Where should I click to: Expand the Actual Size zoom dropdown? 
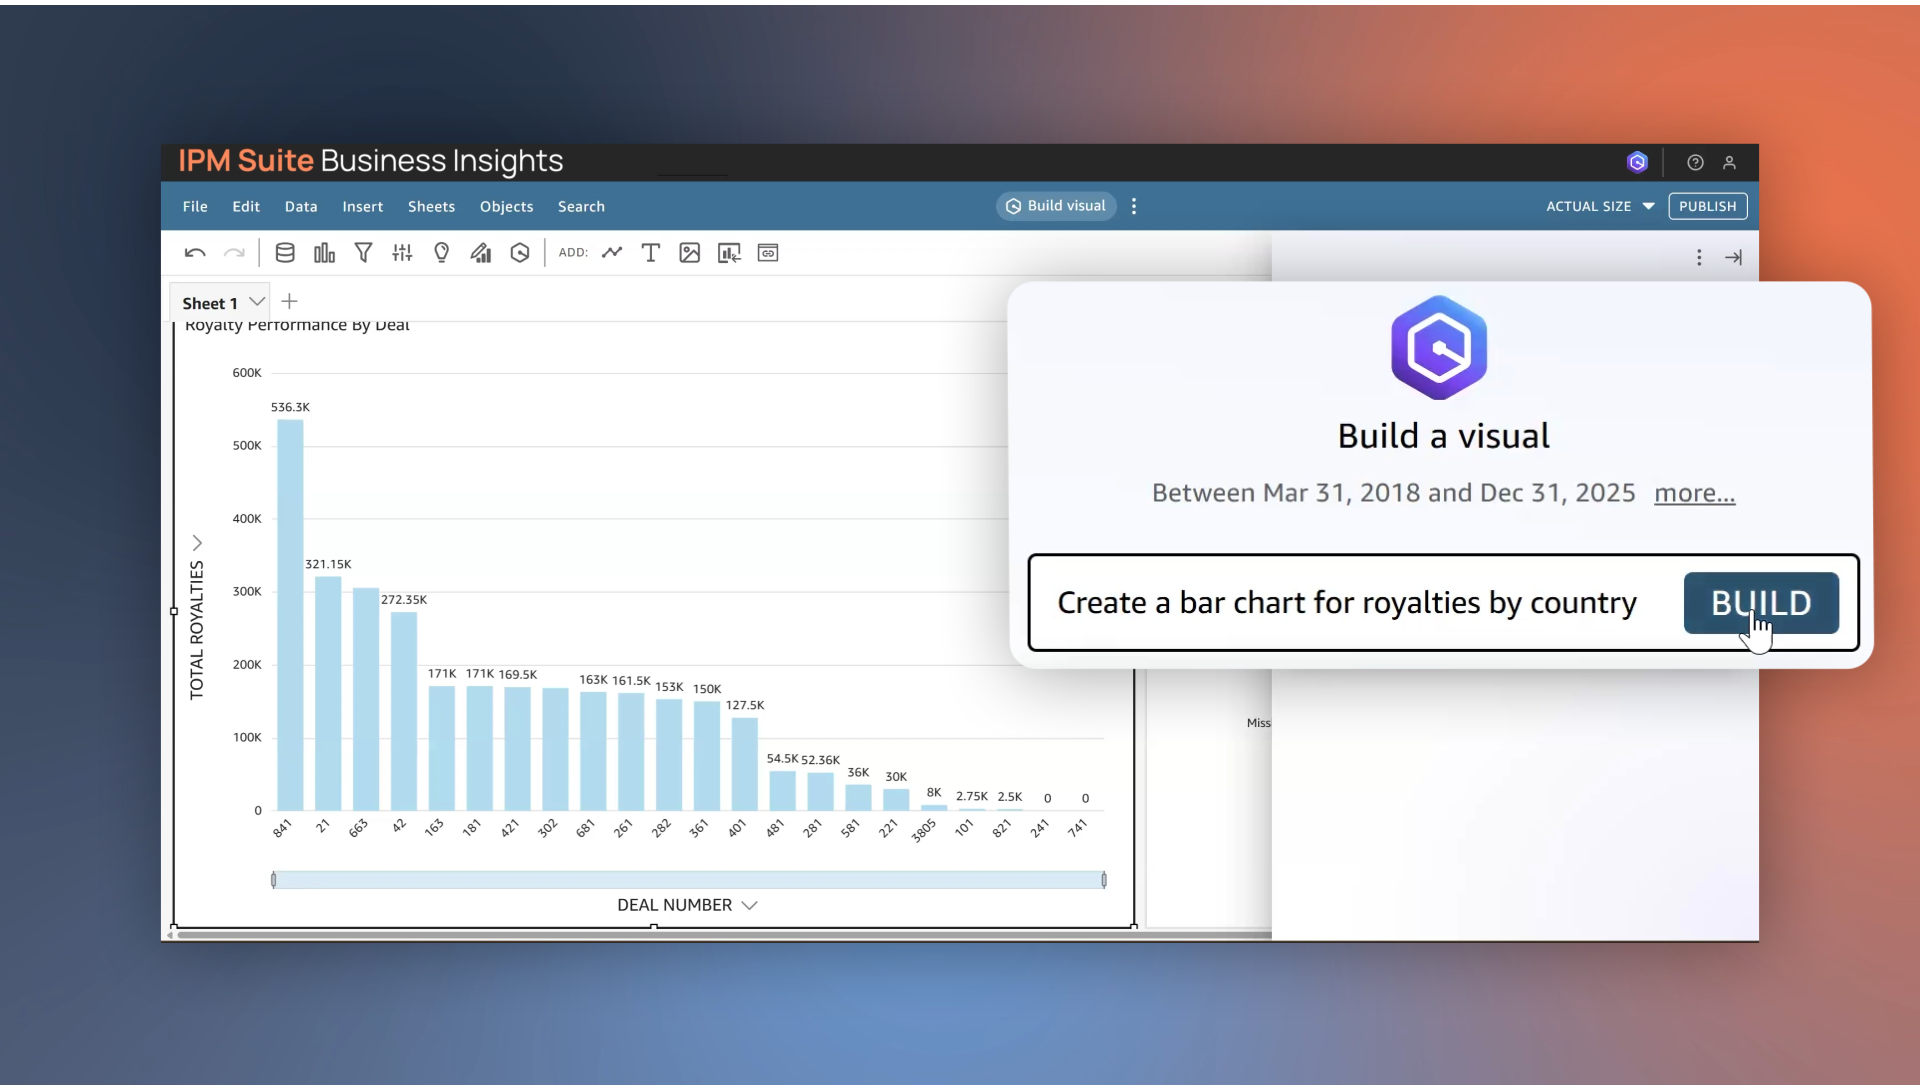point(1600,206)
